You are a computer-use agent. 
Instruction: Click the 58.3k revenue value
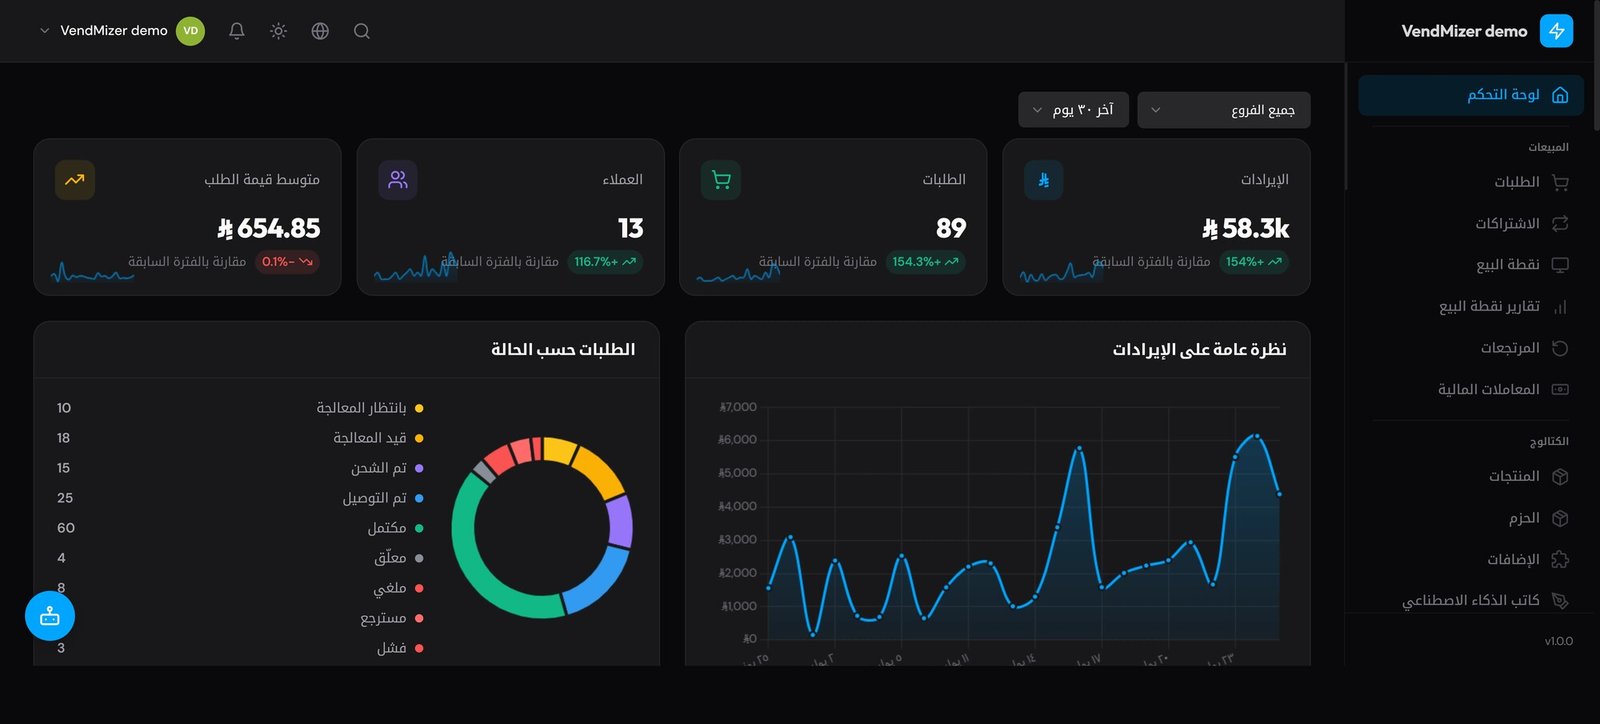coord(1245,229)
